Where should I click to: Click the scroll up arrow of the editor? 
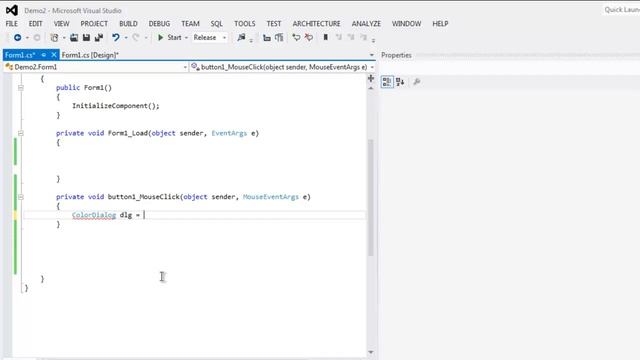pos(371,88)
